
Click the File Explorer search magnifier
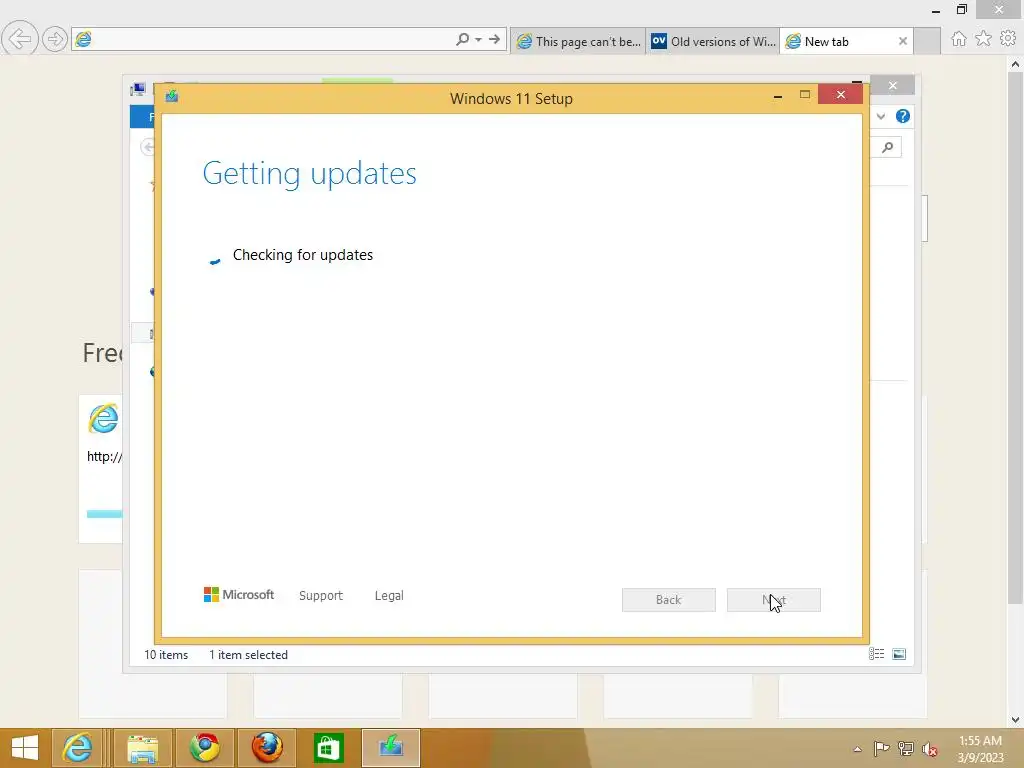888,148
